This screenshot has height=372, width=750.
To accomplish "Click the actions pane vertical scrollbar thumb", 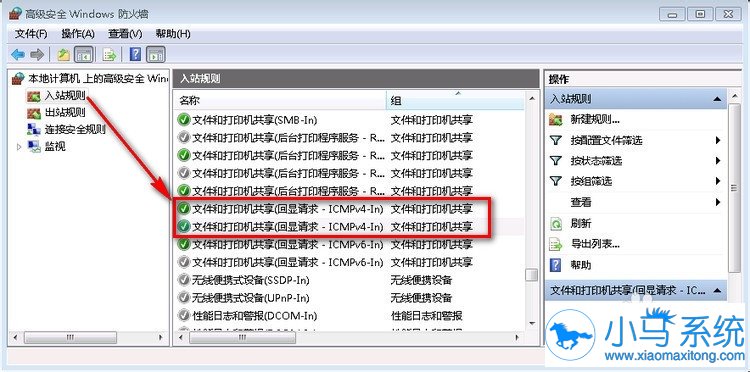I will (x=734, y=188).
